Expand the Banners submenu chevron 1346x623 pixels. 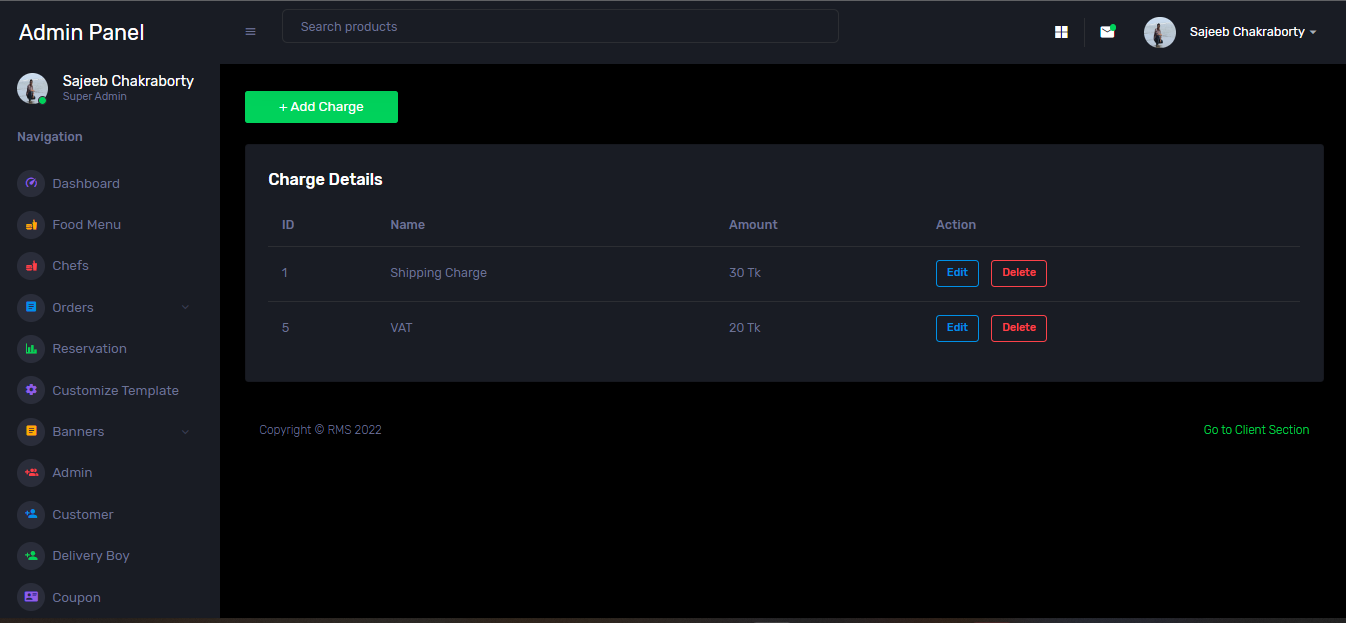pyautogui.click(x=185, y=432)
